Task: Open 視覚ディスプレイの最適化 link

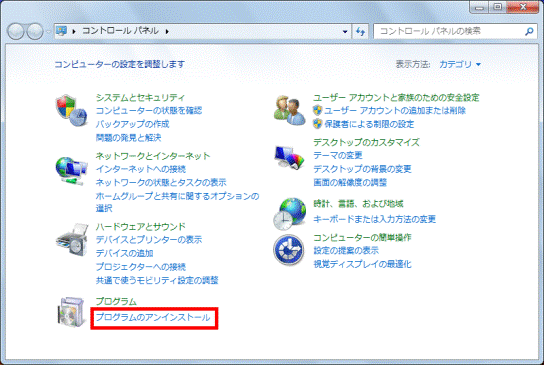Action: [x=362, y=264]
